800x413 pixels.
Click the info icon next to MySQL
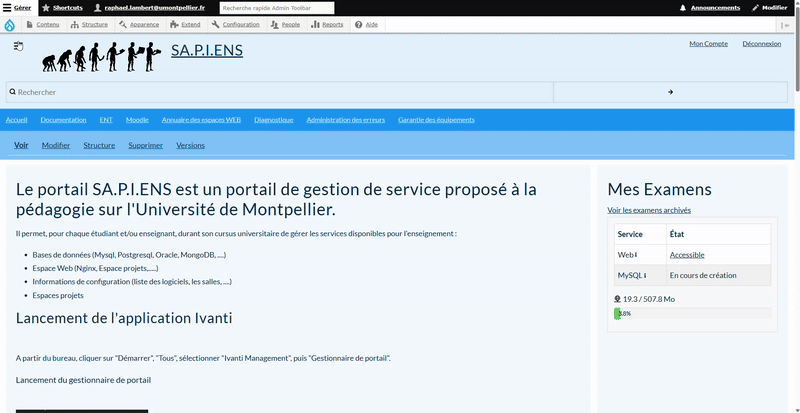645,275
